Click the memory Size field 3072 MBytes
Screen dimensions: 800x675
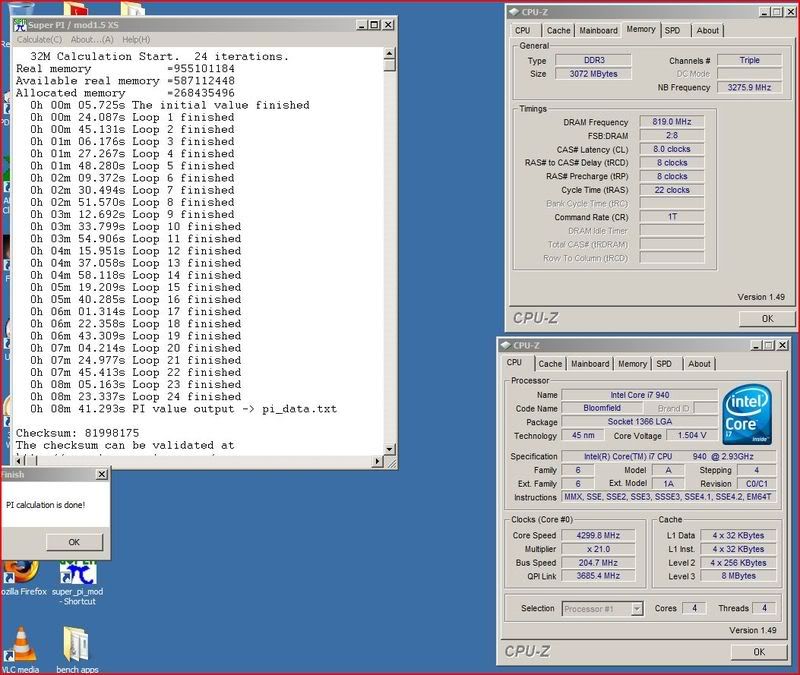point(593,74)
